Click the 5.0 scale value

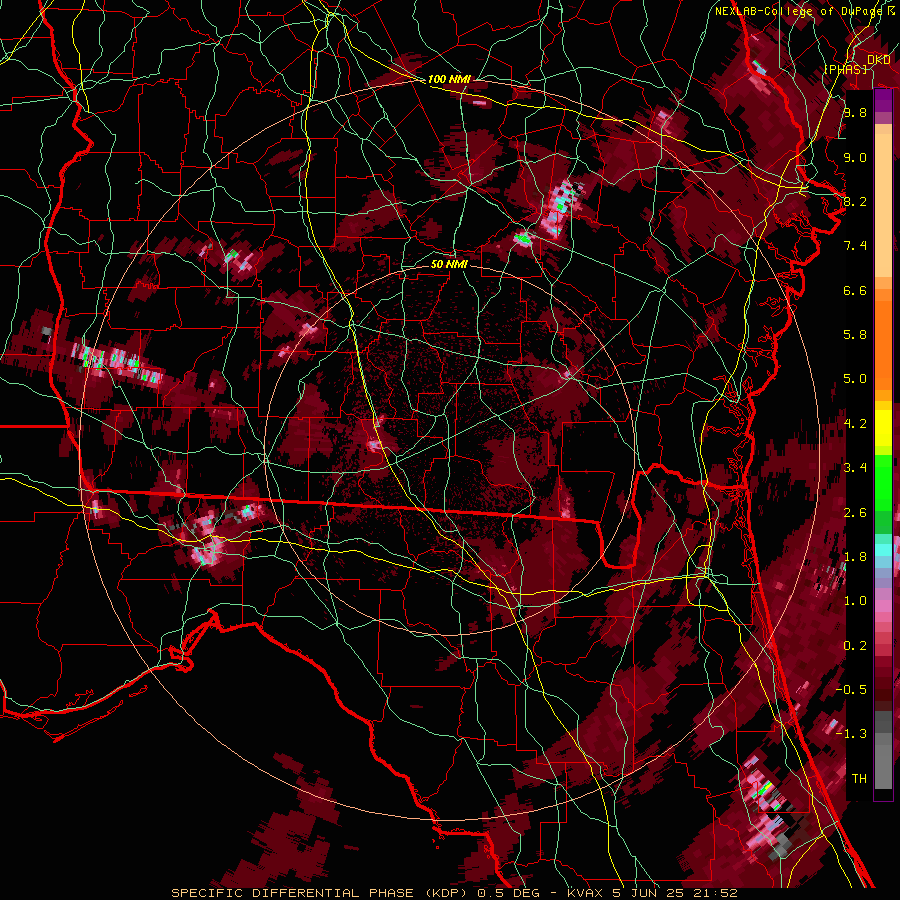pyautogui.click(x=855, y=379)
